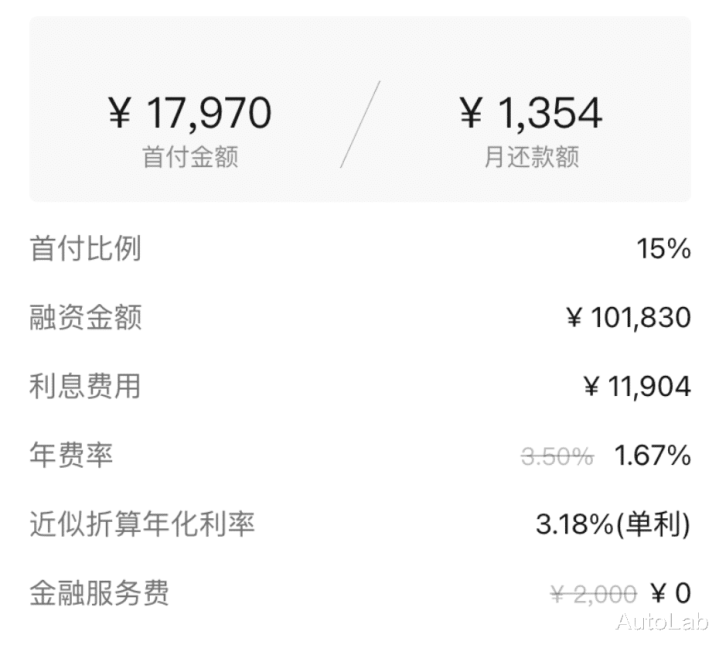Select the 首付比例 row label
Screen dimensions: 719x645
click(85, 249)
